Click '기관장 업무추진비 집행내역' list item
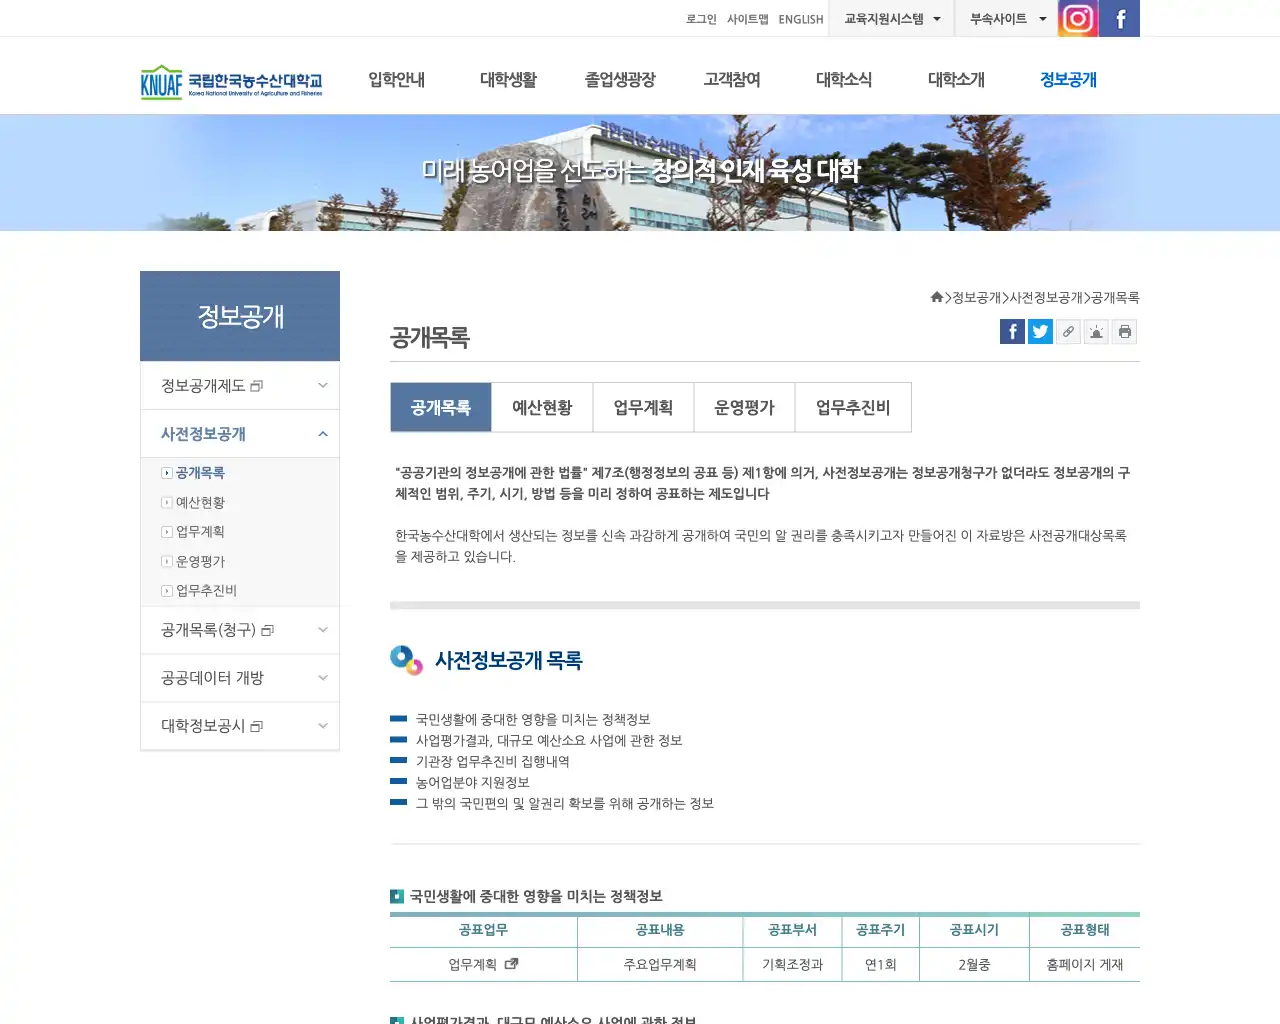Screen dimensions: 1280x1024 (x=492, y=762)
